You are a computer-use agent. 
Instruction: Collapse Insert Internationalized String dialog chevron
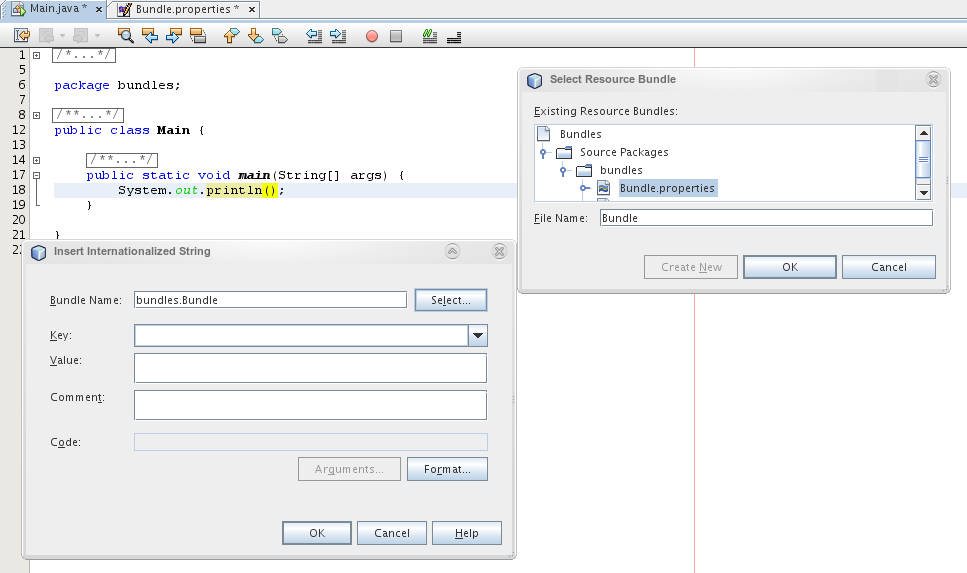(x=453, y=251)
